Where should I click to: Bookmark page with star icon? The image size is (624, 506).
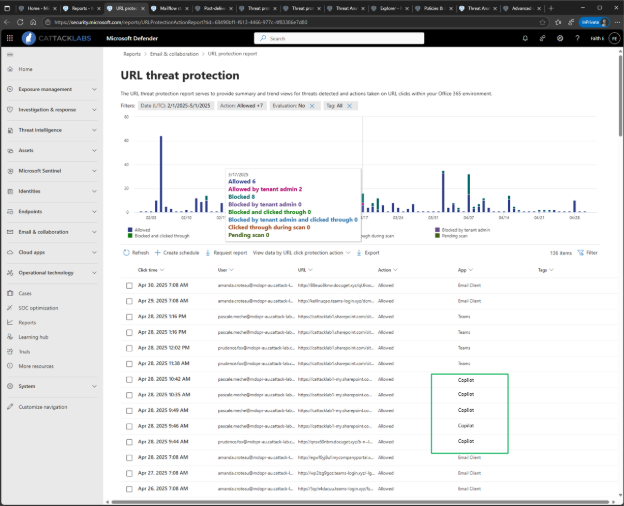(542, 22)
